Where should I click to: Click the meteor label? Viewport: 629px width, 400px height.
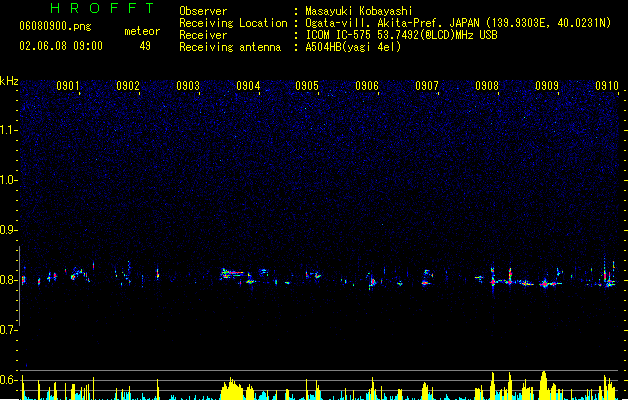pos(142,31)
